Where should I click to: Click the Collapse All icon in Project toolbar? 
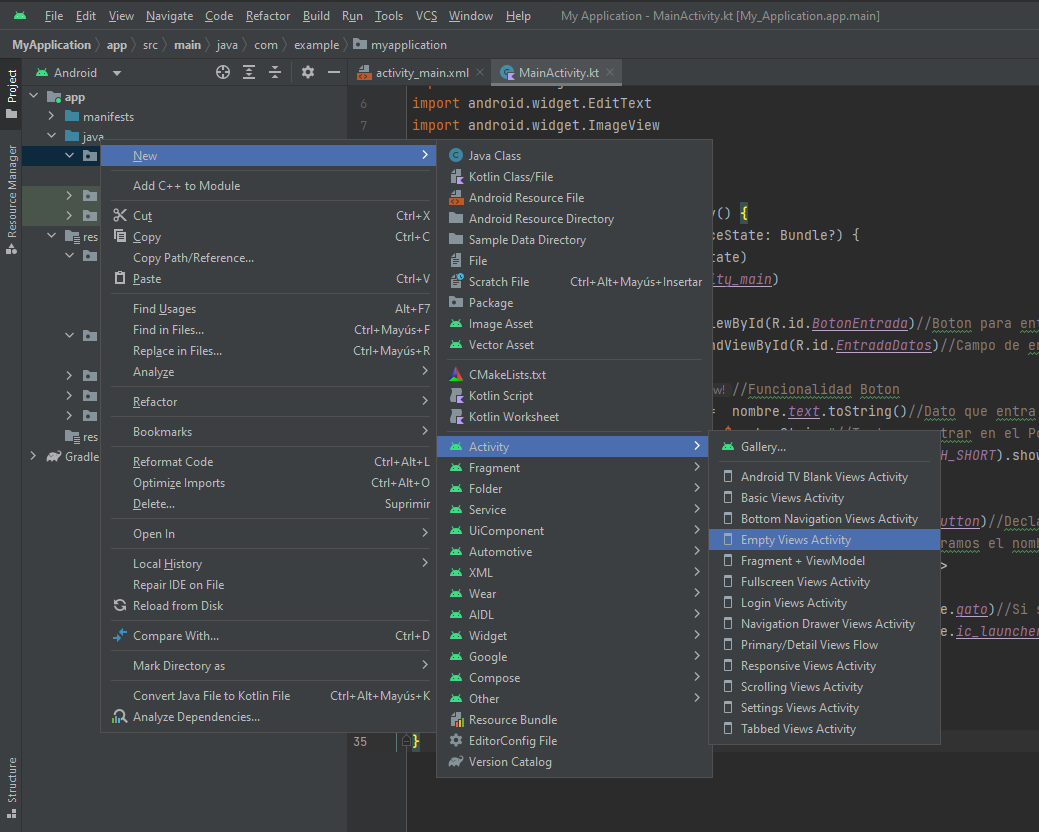(275, 73)
